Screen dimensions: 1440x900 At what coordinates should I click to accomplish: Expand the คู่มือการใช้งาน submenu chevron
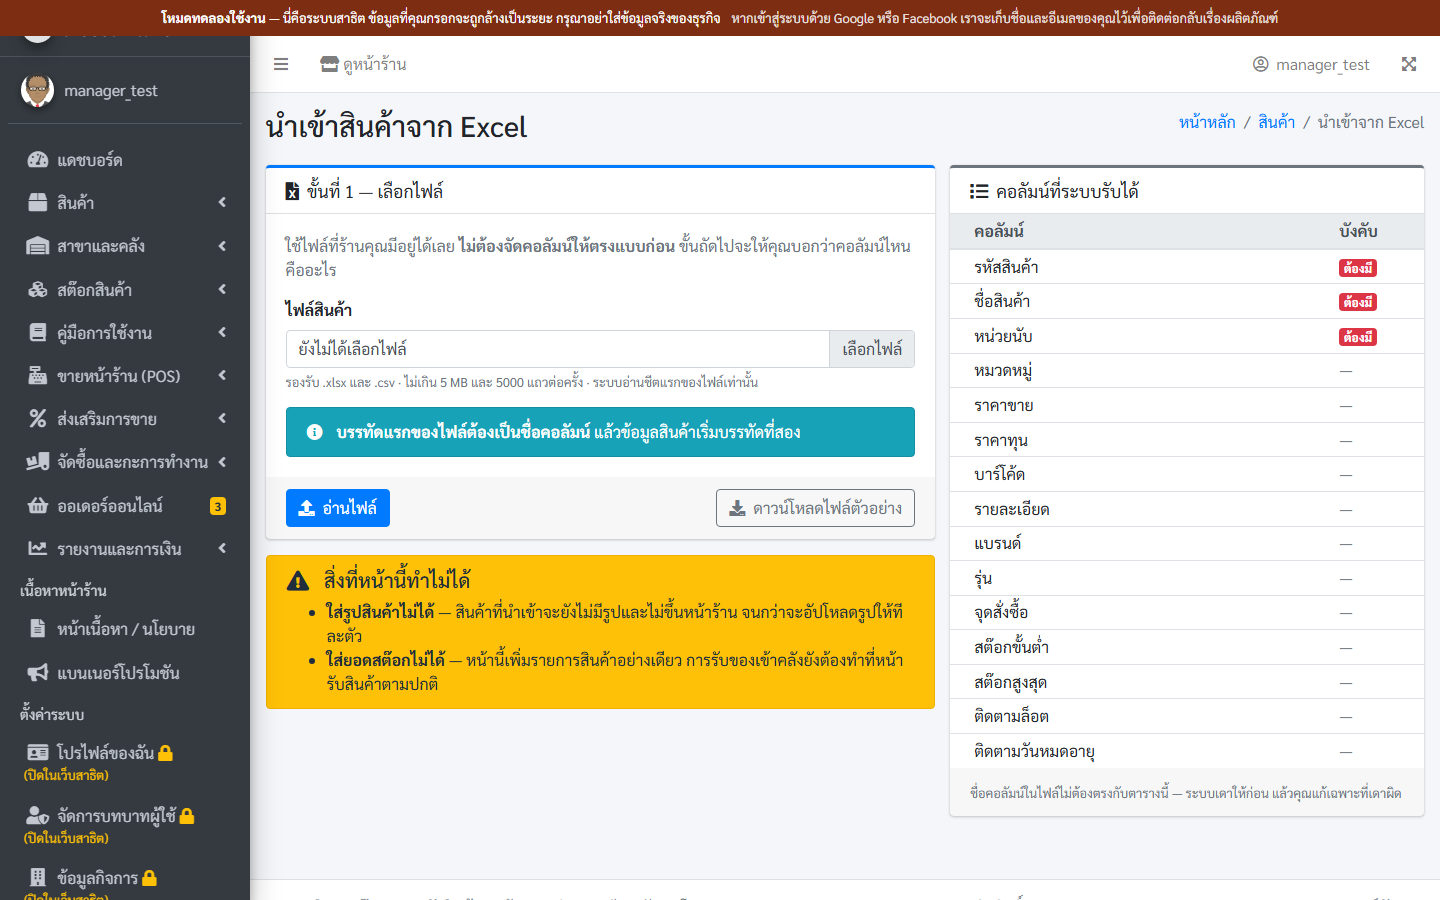click(222, 333)
